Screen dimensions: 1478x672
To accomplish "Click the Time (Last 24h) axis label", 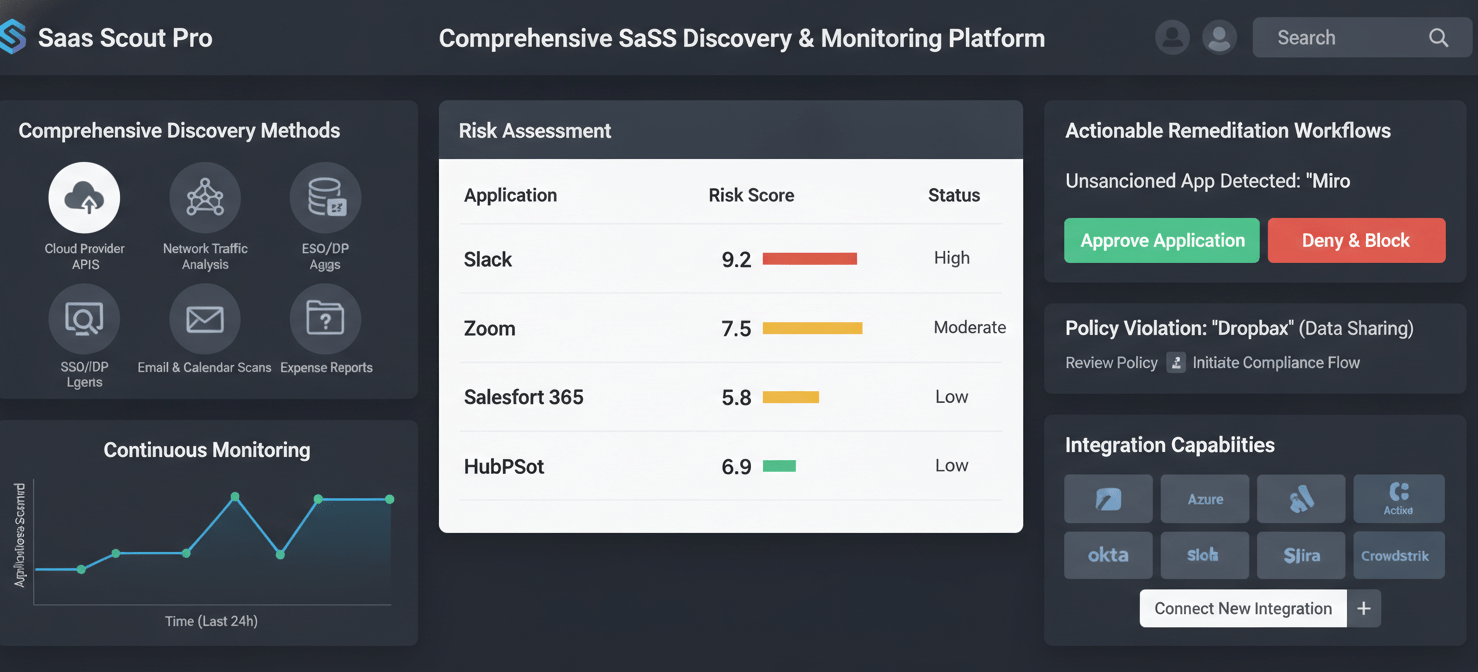I will pyautogui.click(x=211, y=621).
